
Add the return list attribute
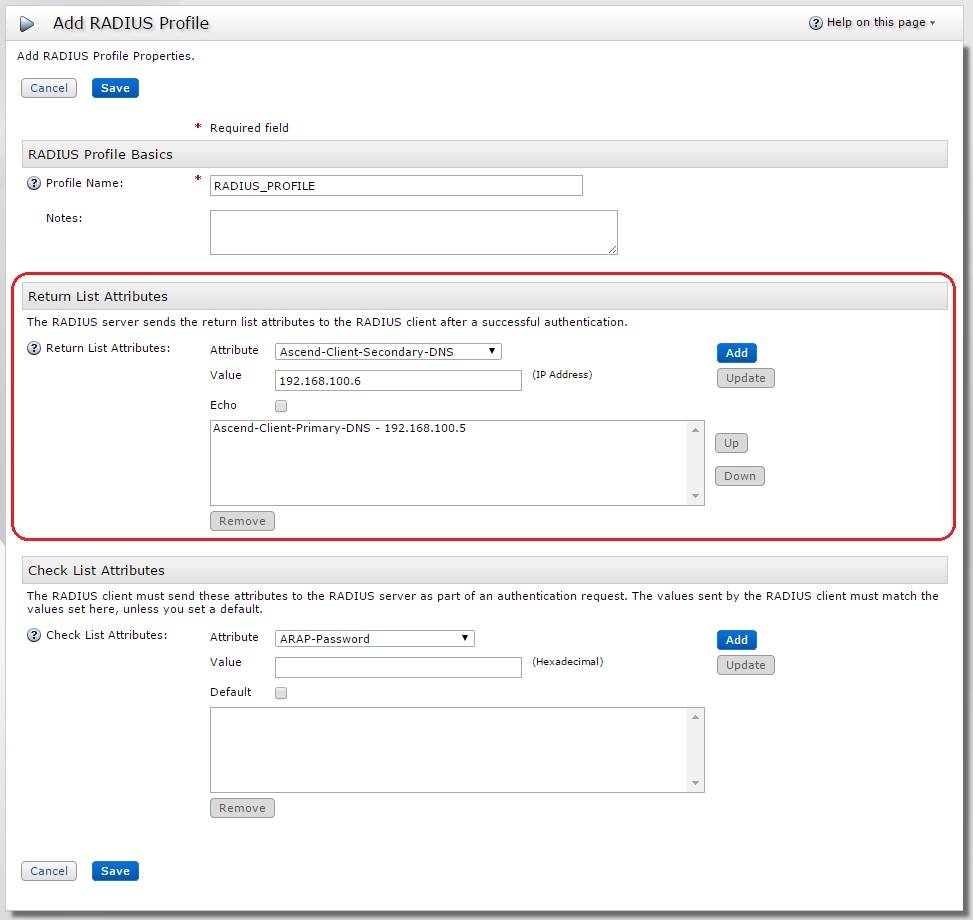(x=736, y=353)
